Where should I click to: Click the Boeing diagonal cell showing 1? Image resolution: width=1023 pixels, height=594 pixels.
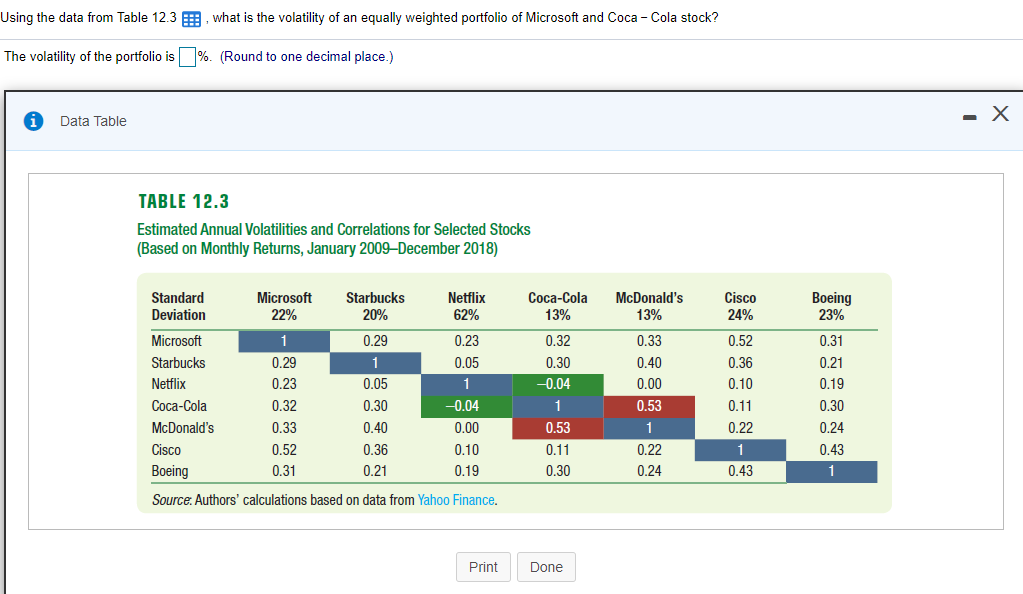coord(831,471)
